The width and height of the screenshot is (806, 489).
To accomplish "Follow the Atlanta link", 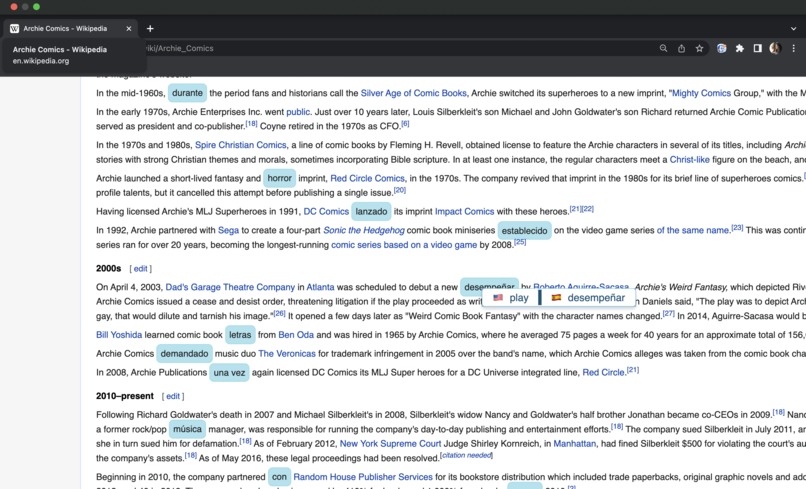I will pyautogui.click(x=320, y=287).
